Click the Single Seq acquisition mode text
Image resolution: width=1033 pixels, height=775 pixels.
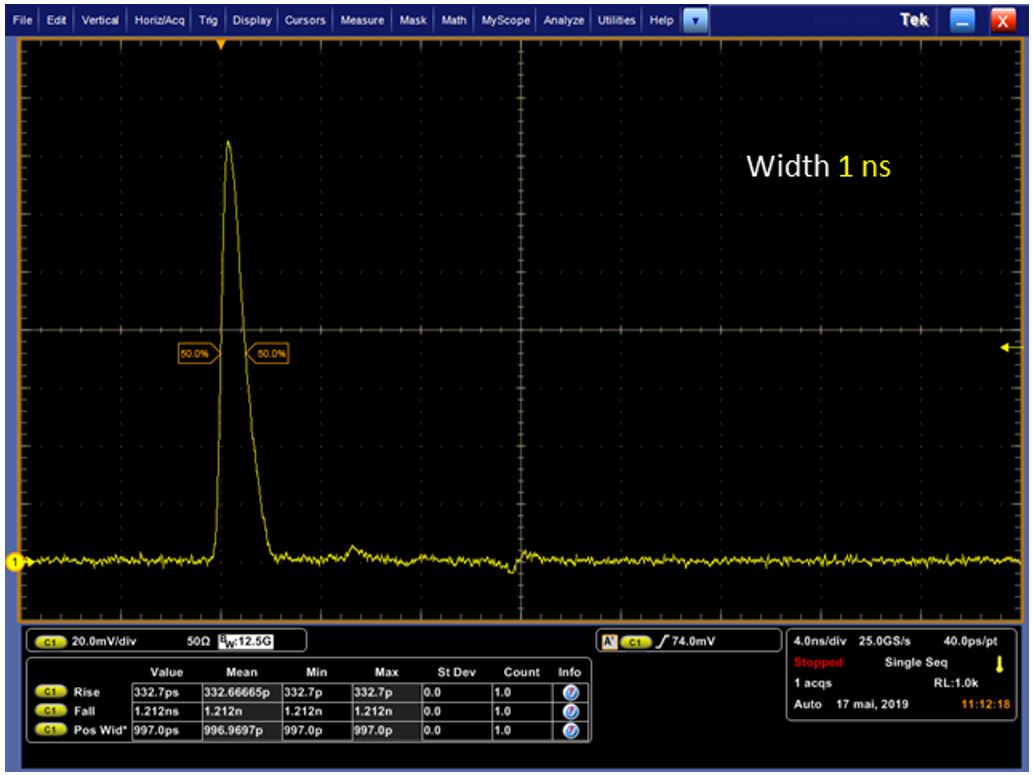click(x=916, y=662)
